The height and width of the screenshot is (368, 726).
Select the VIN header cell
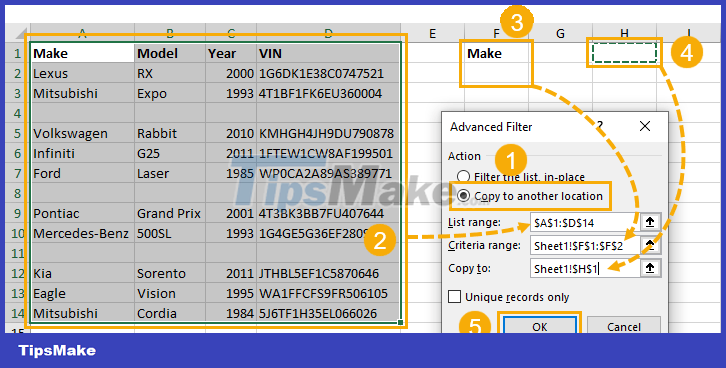pyautogui.click(x=328, y=53)
